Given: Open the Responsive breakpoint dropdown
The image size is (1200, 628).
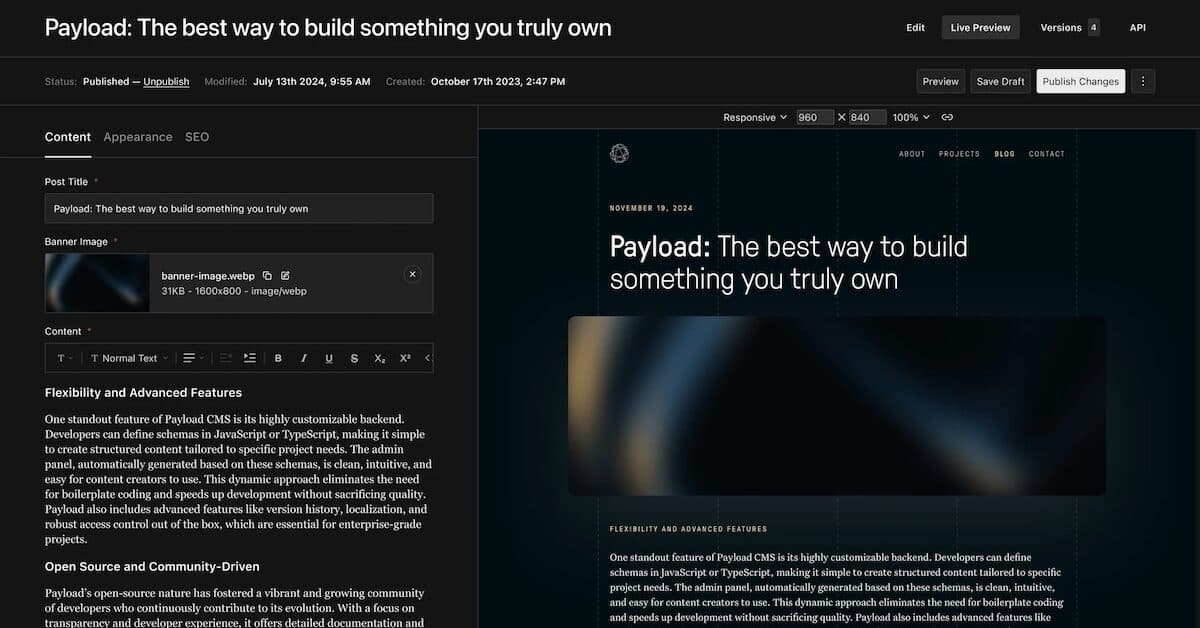Looking at the screenshot, I should 755,117.
